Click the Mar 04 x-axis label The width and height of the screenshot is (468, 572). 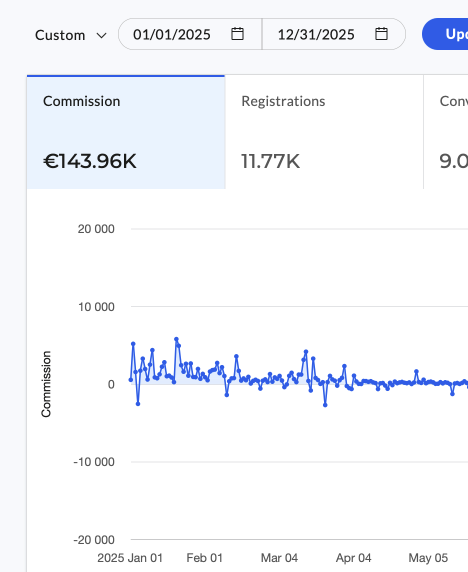tap(279, 558)
